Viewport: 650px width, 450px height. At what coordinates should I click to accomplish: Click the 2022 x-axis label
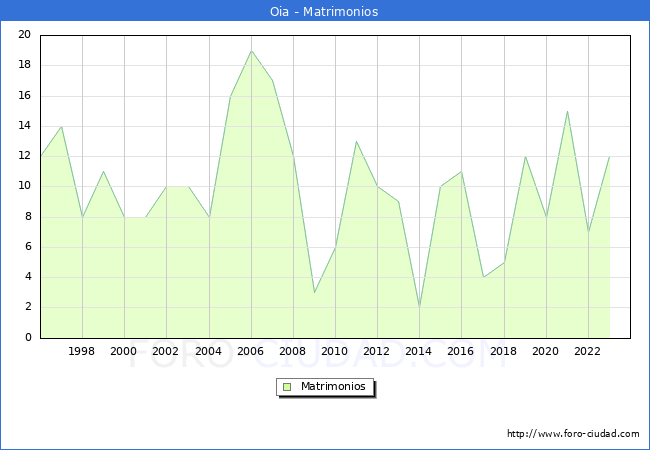pyautogui.click(x=588, y=352)
